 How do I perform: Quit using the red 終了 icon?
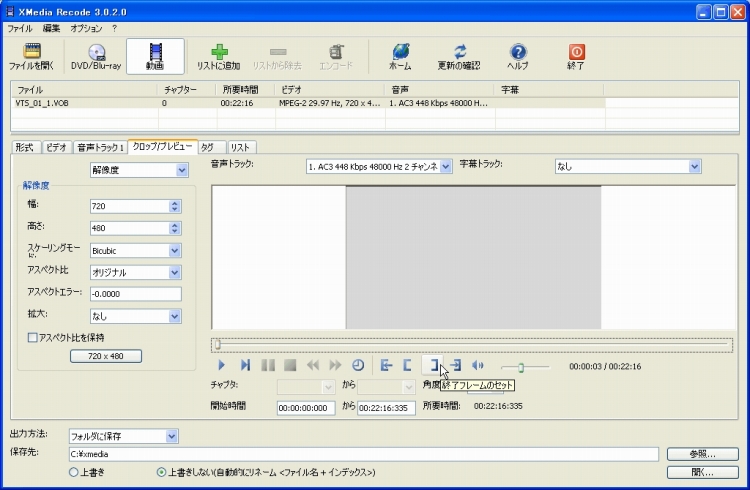(x=576, y=56)
